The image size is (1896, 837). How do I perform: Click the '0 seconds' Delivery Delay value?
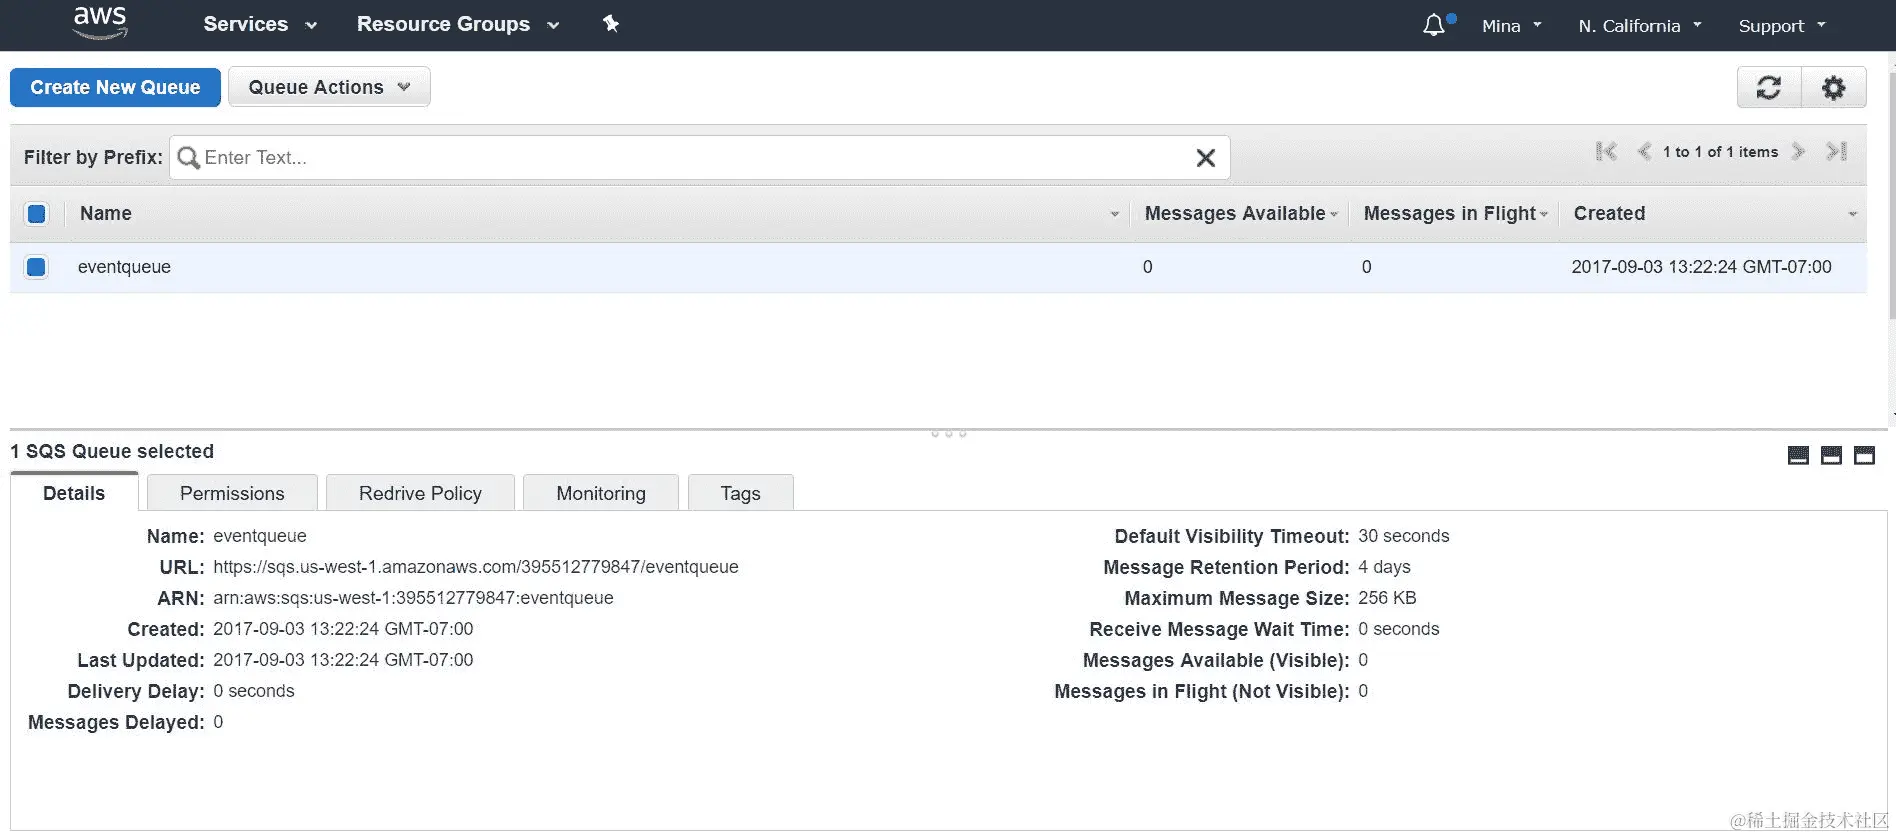[x=254, y=691]
